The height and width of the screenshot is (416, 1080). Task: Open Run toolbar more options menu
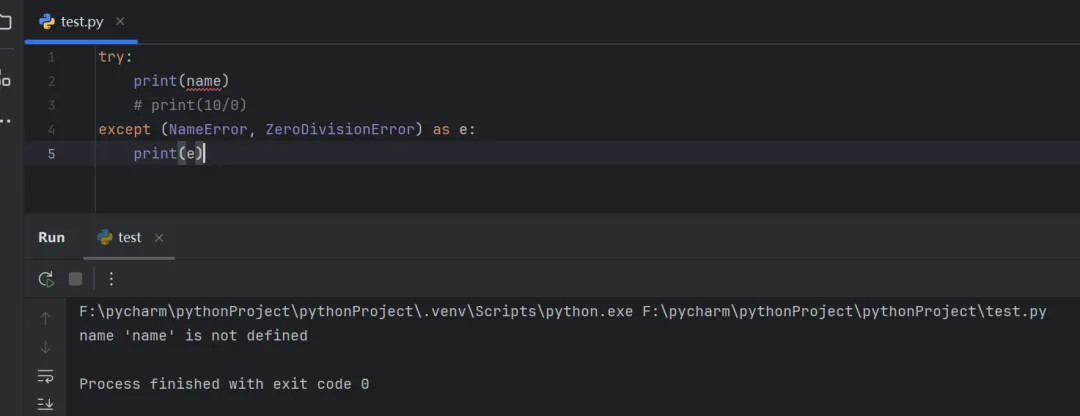[111, 279]
